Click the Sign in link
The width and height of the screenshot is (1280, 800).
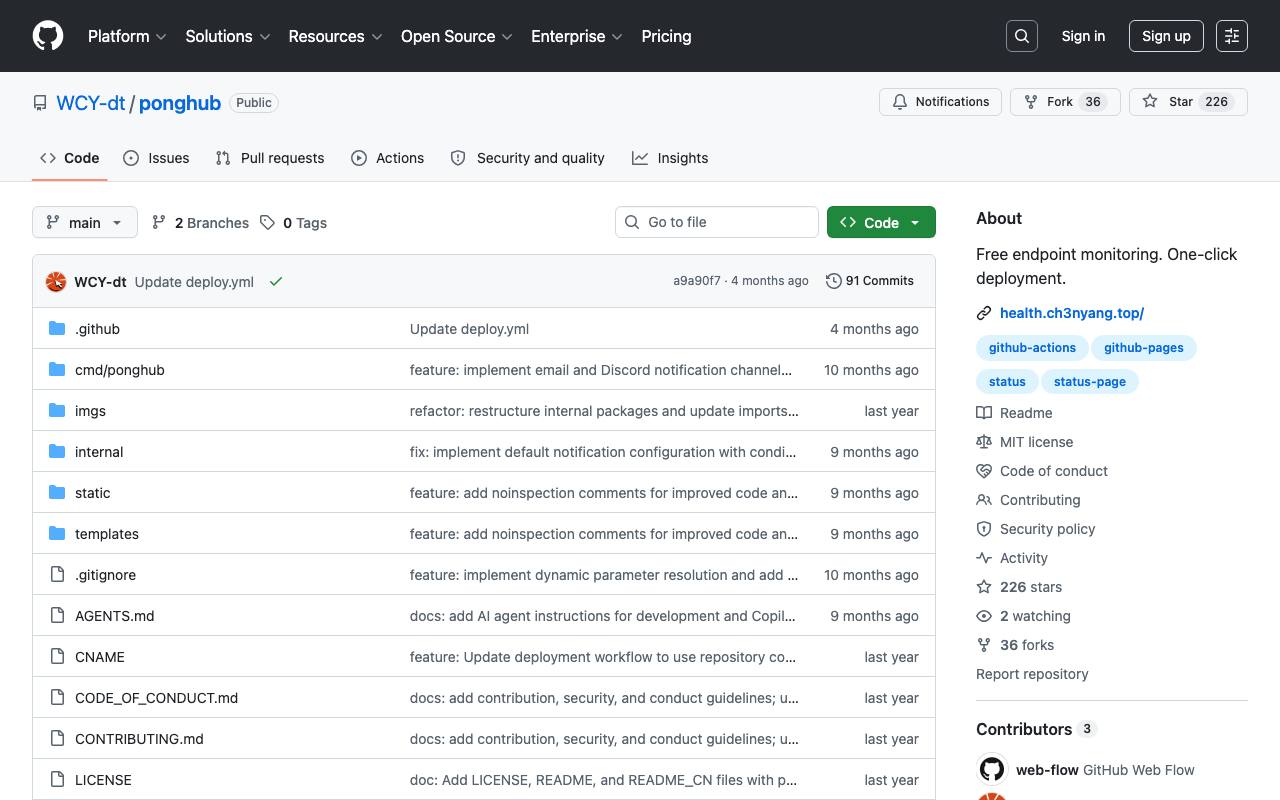(1083, 36)
